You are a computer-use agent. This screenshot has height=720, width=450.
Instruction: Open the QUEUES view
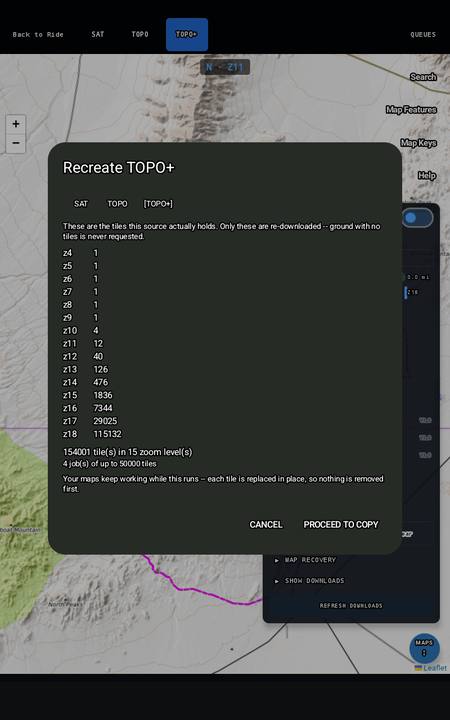click(423, 34)
